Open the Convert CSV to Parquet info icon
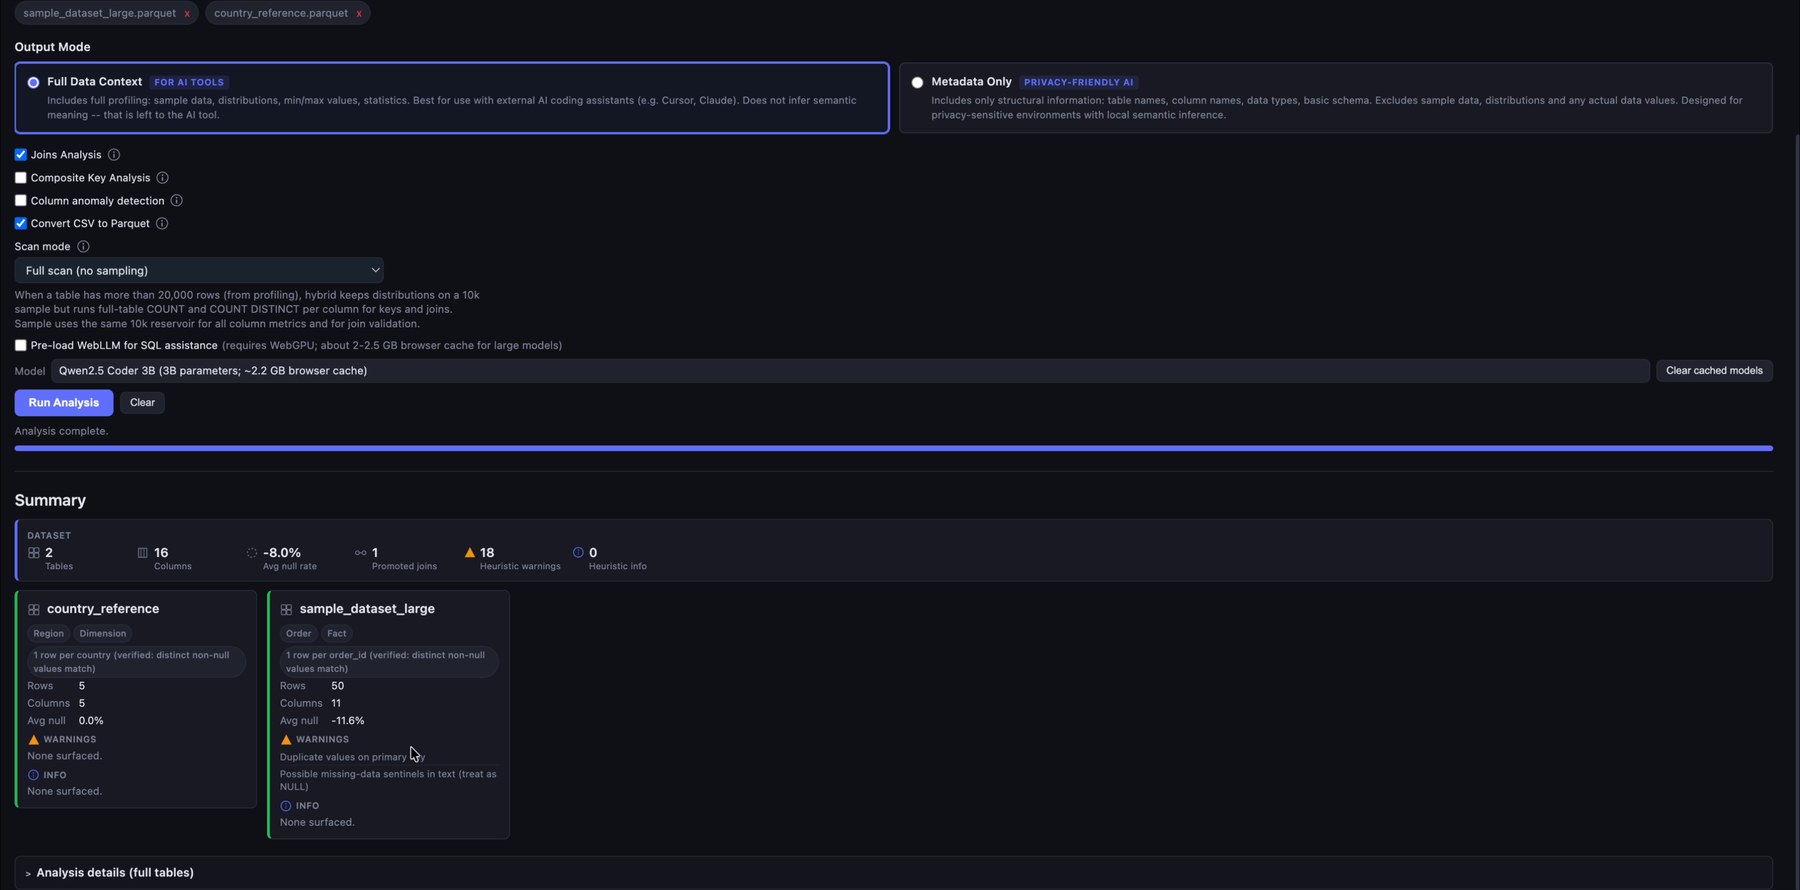This screenshot has width=1800, height=890. click(162, 223)
